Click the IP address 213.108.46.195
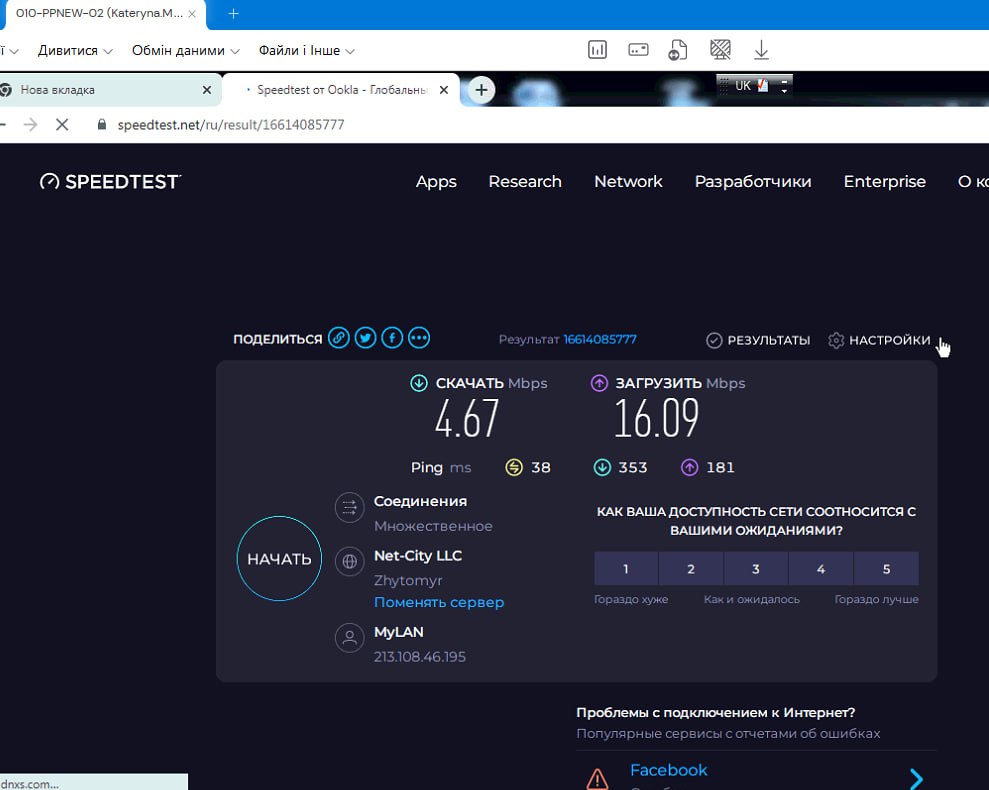989x790 pixels. pyautogui.click(x=420, y=657)
